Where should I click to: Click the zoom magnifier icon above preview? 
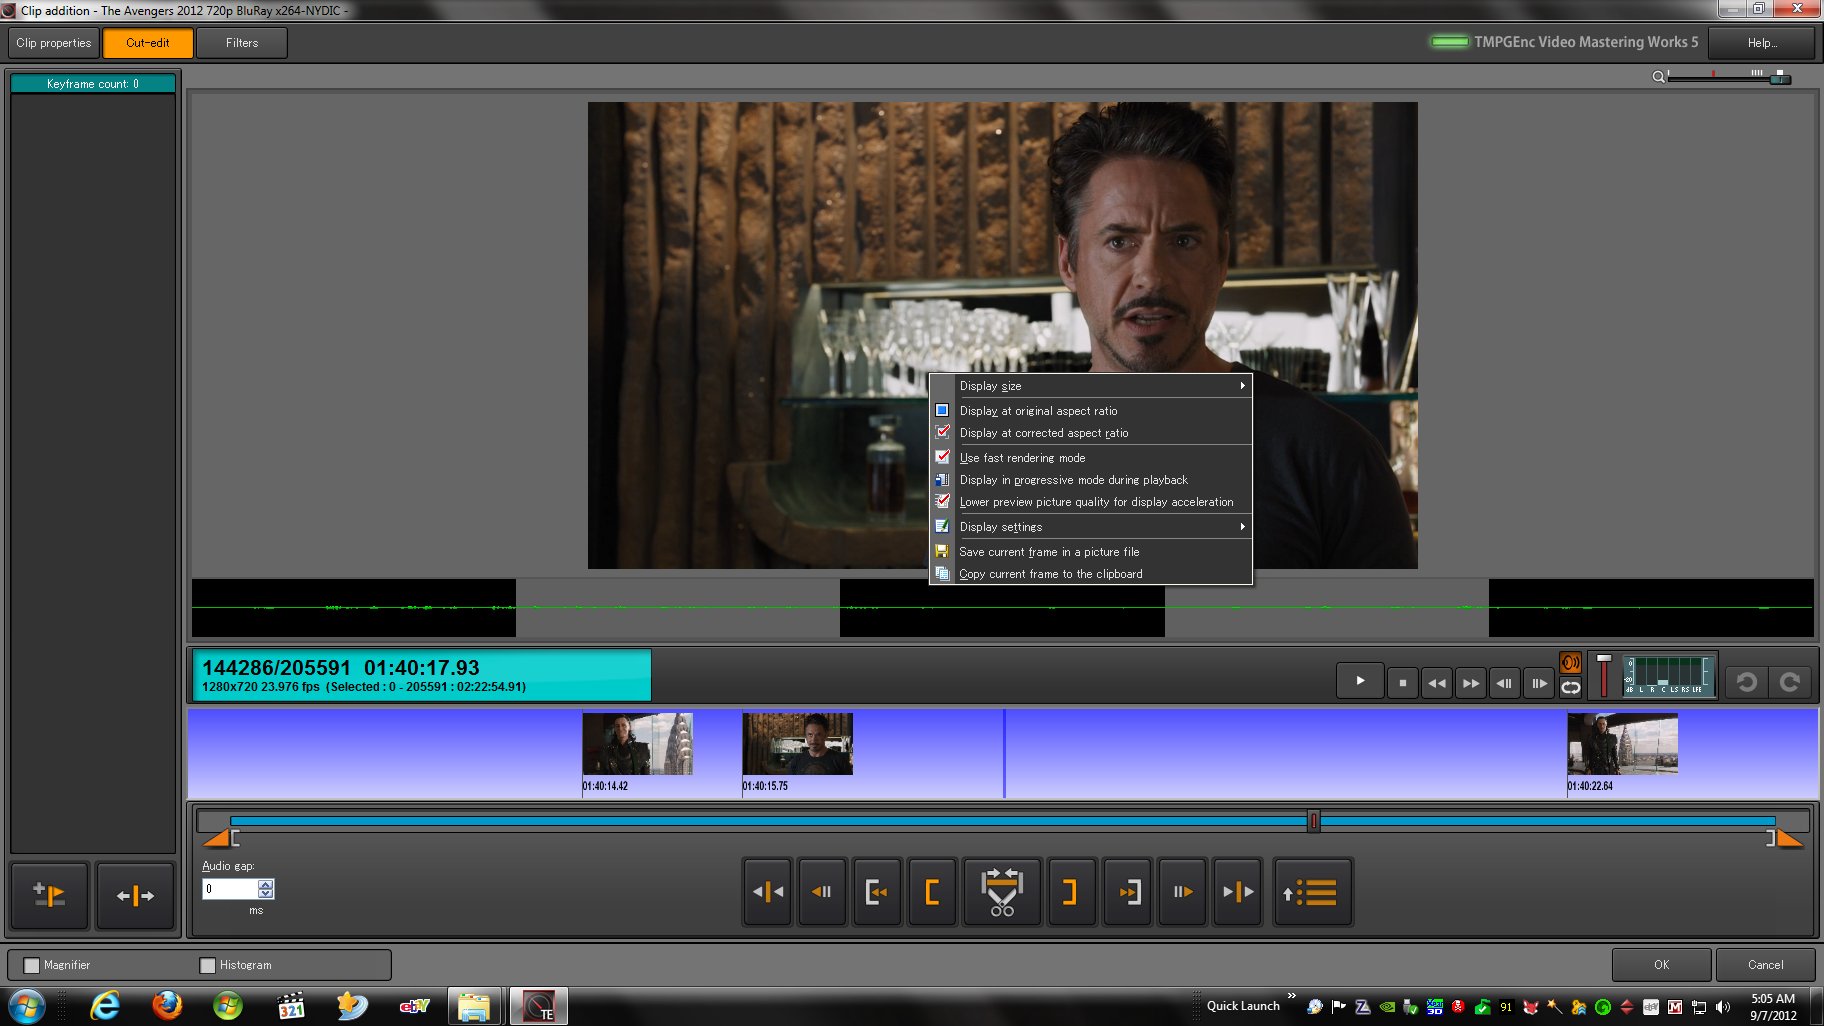pyautogui.click(x=1658, y=77)
